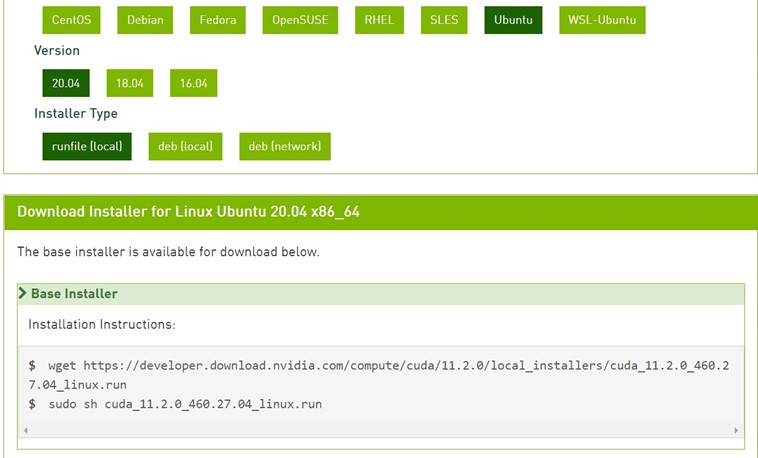
Task: Choose Fedora as distribution
Action: (x=218, y=20)
